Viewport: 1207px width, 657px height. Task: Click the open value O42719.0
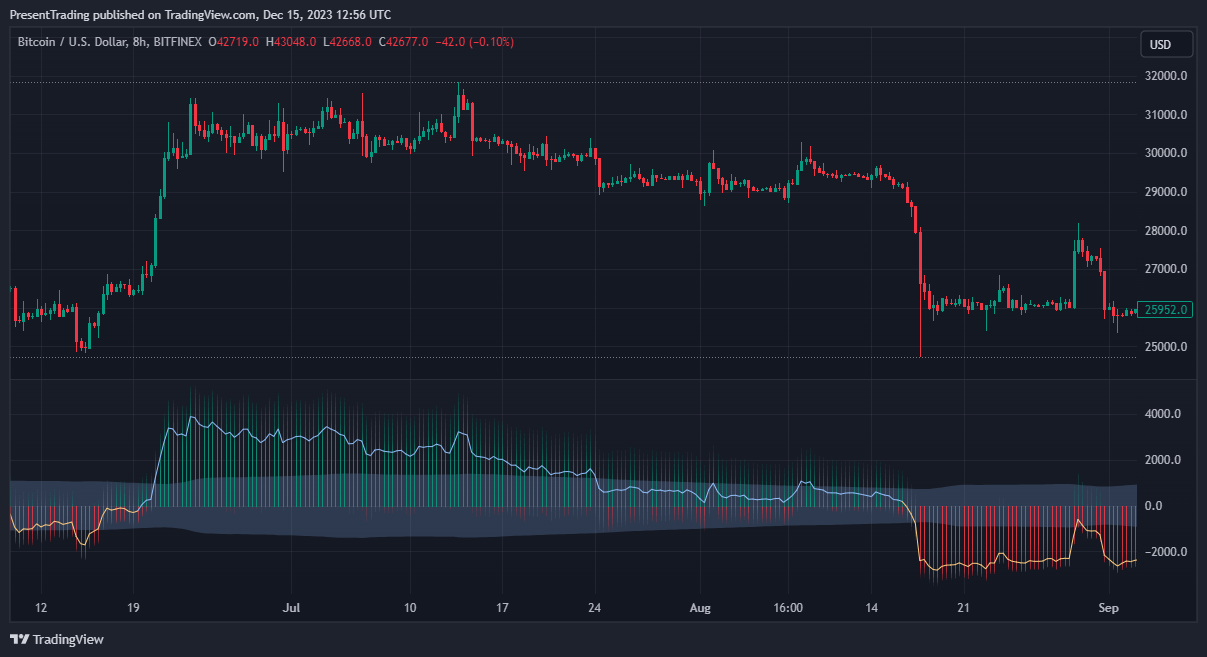point(233,42)
